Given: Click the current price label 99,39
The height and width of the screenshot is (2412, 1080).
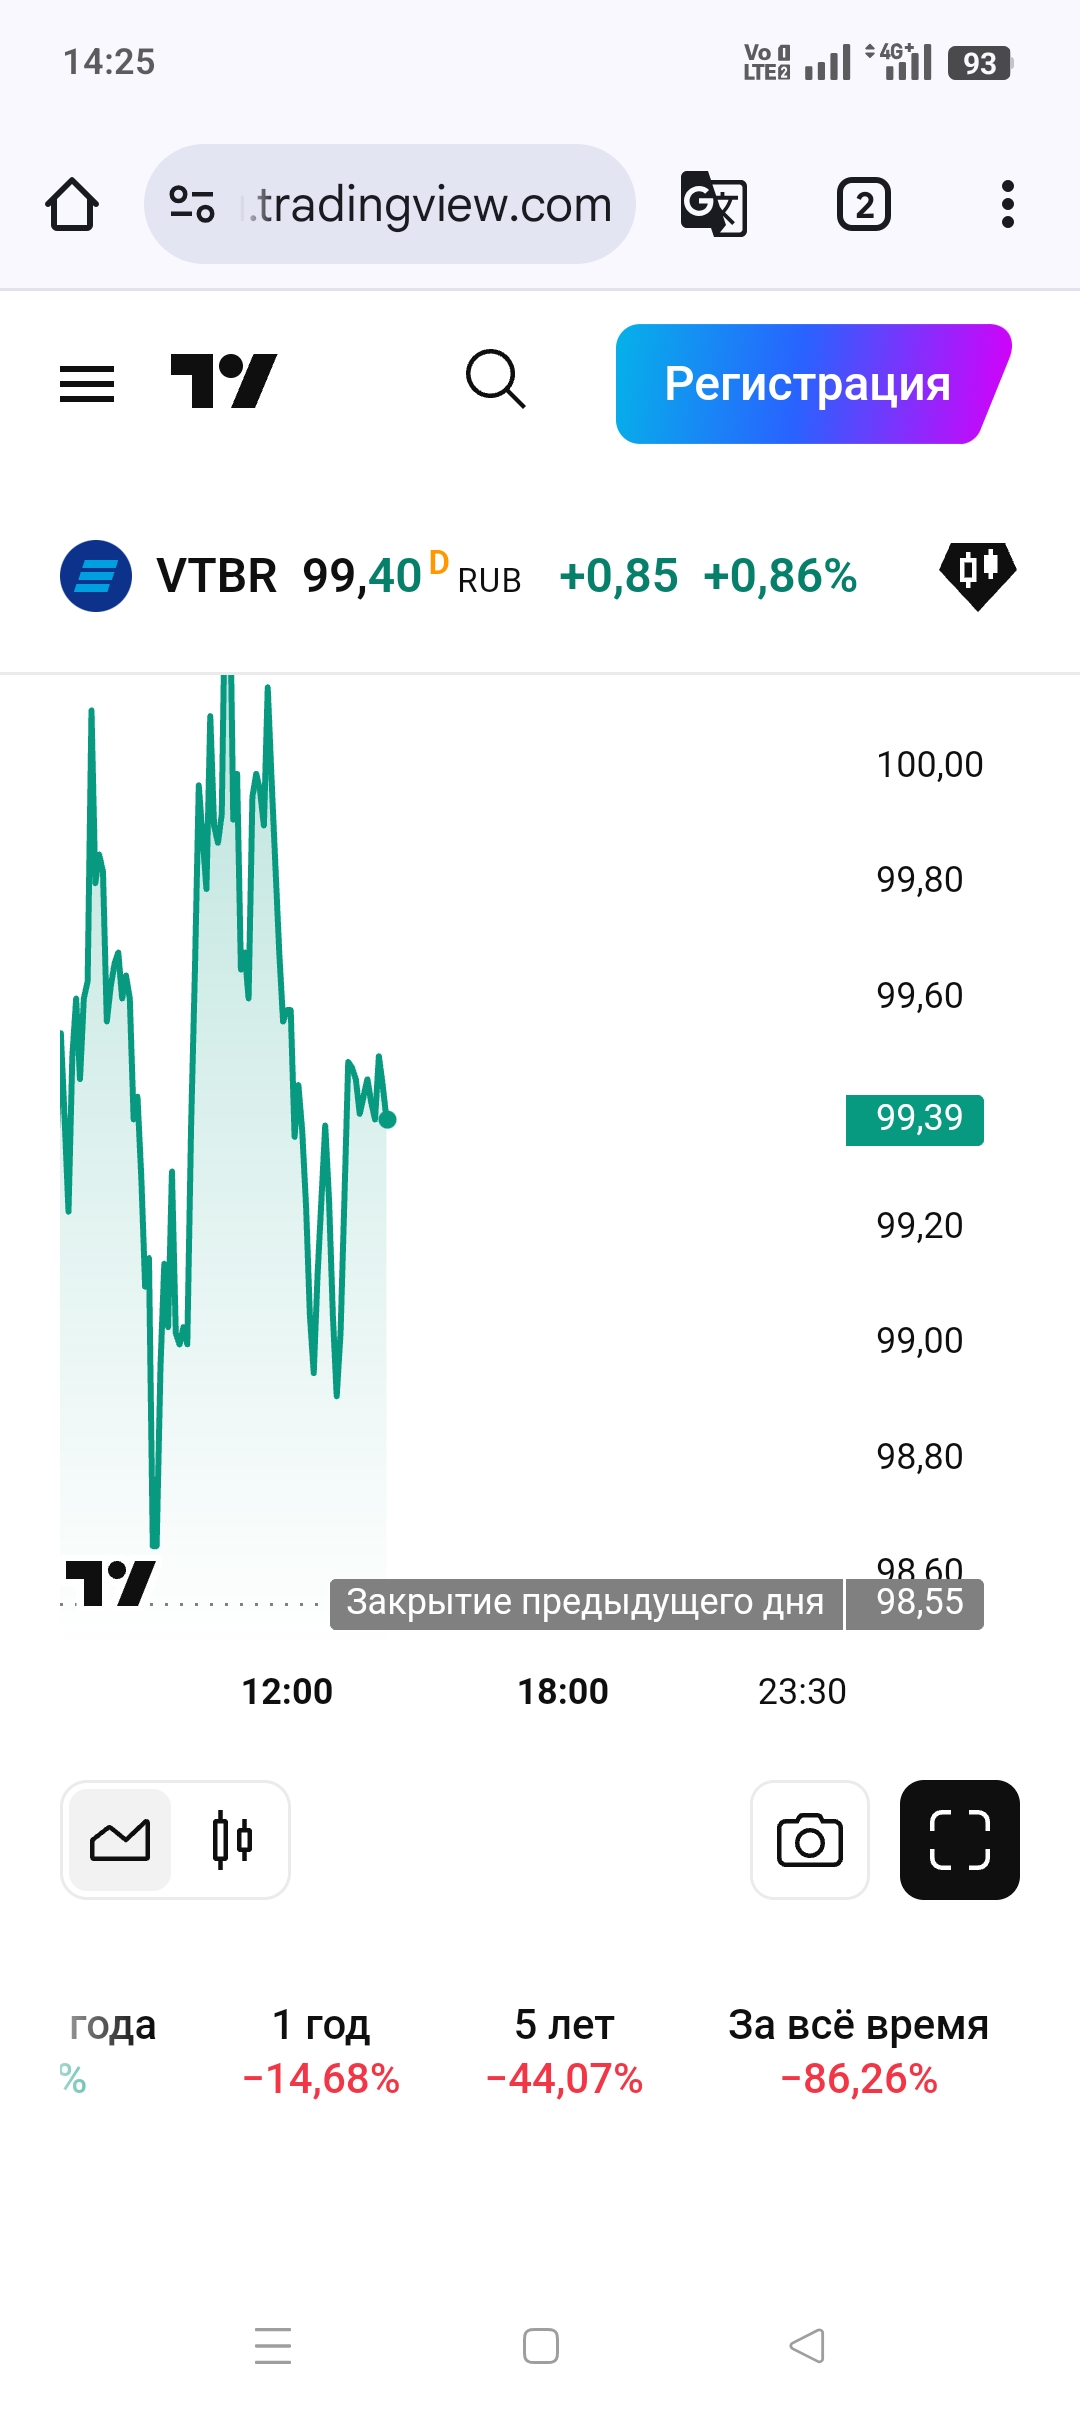Looking at the screenshot, I should (x=915, y=1120).
